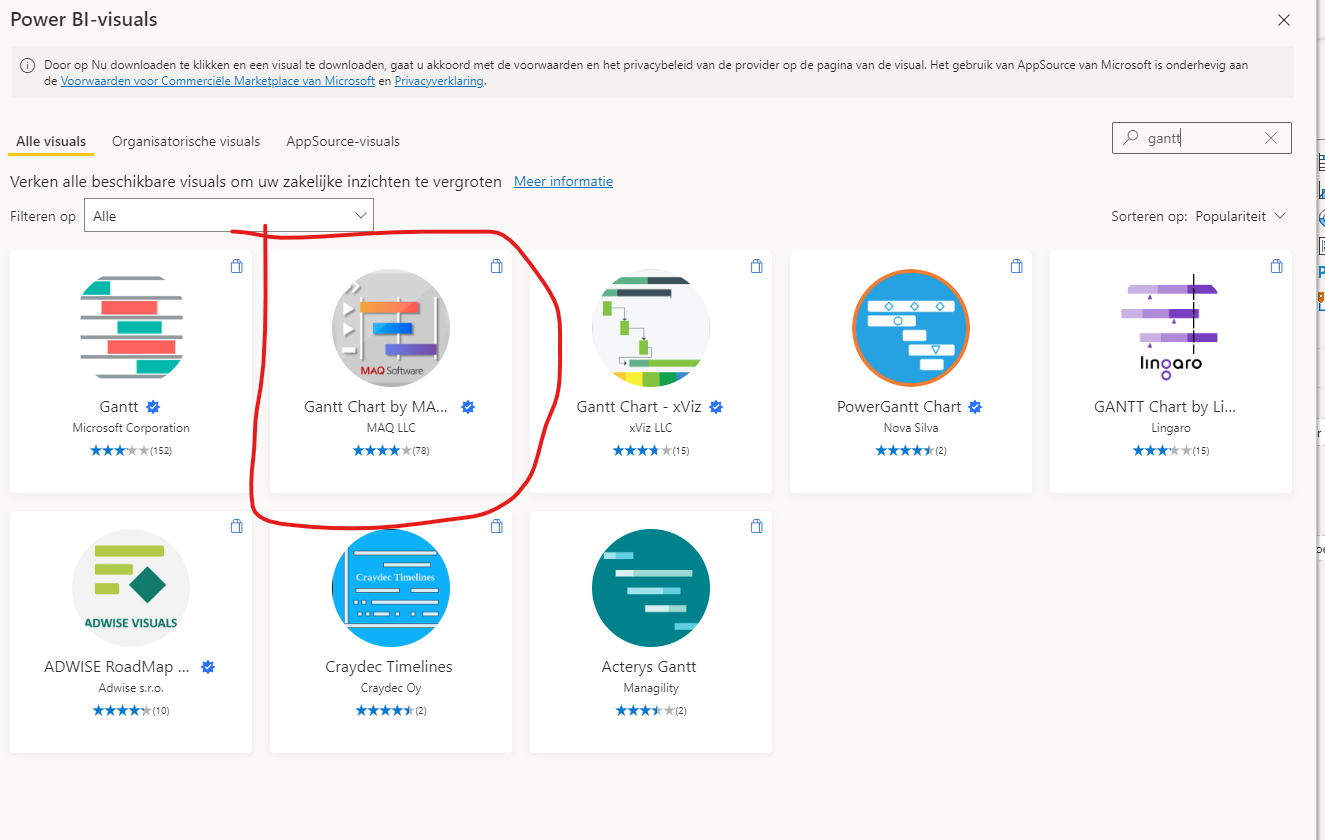Select the xViz Gantt Chart thumbnail
1325x840 pixels.
point(651,328)
